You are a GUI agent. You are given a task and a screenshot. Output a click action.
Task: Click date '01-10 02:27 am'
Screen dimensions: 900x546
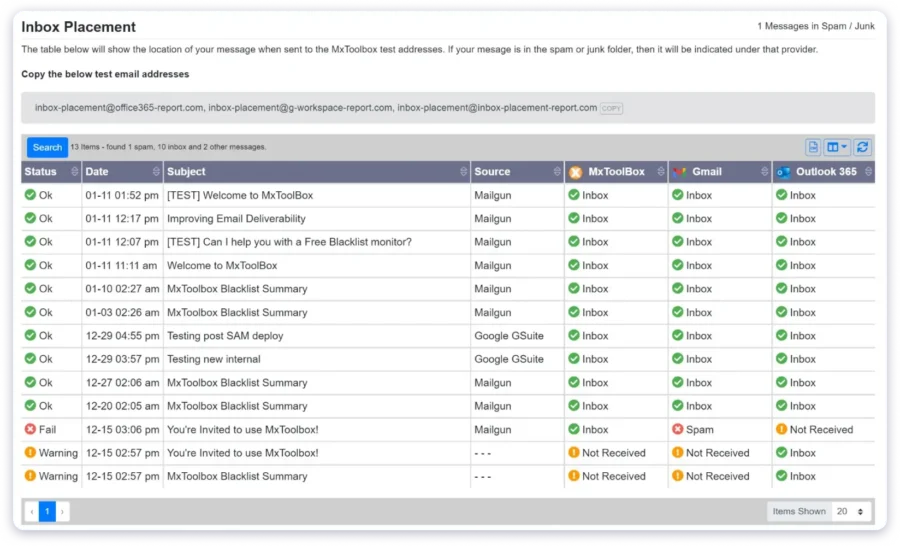click(x=122, y=289)
